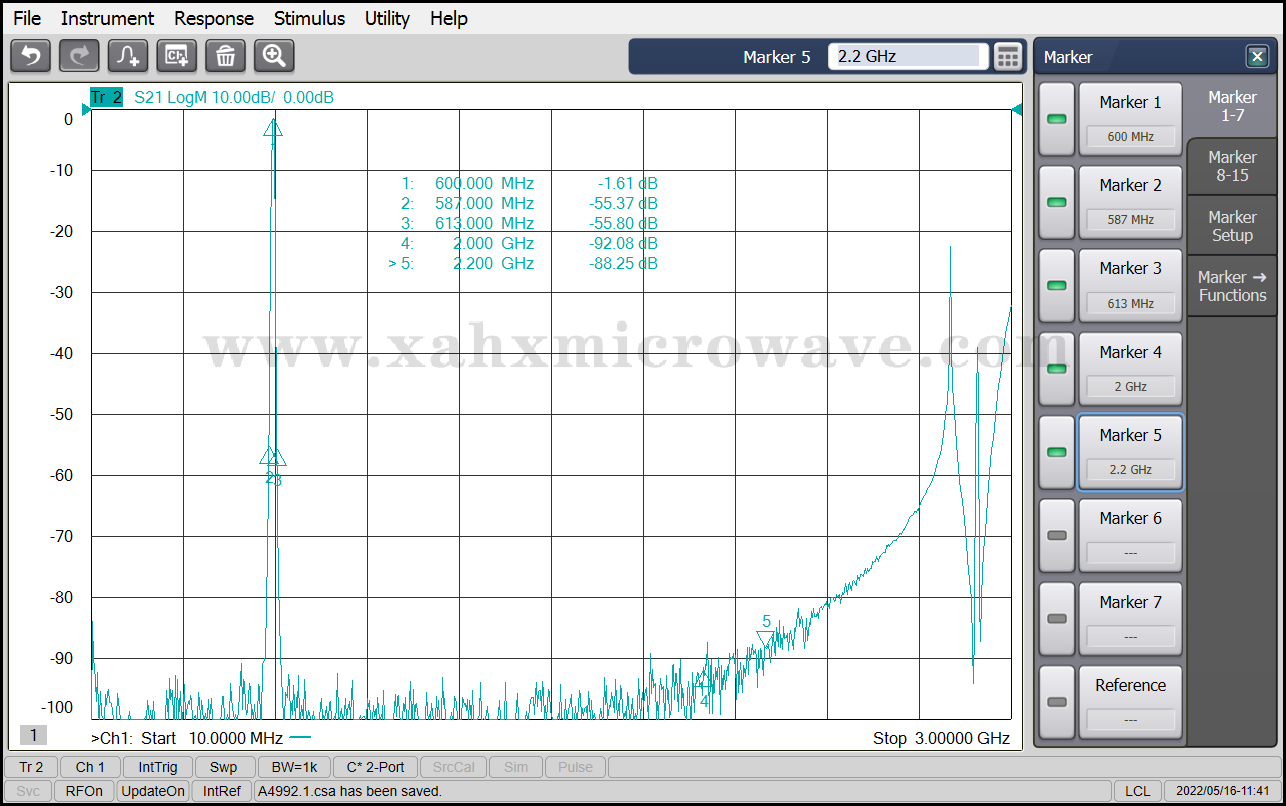1286x806 pixels.
Task: Click marker 4 readout -92.08 dB
Action: pos(624,243)
